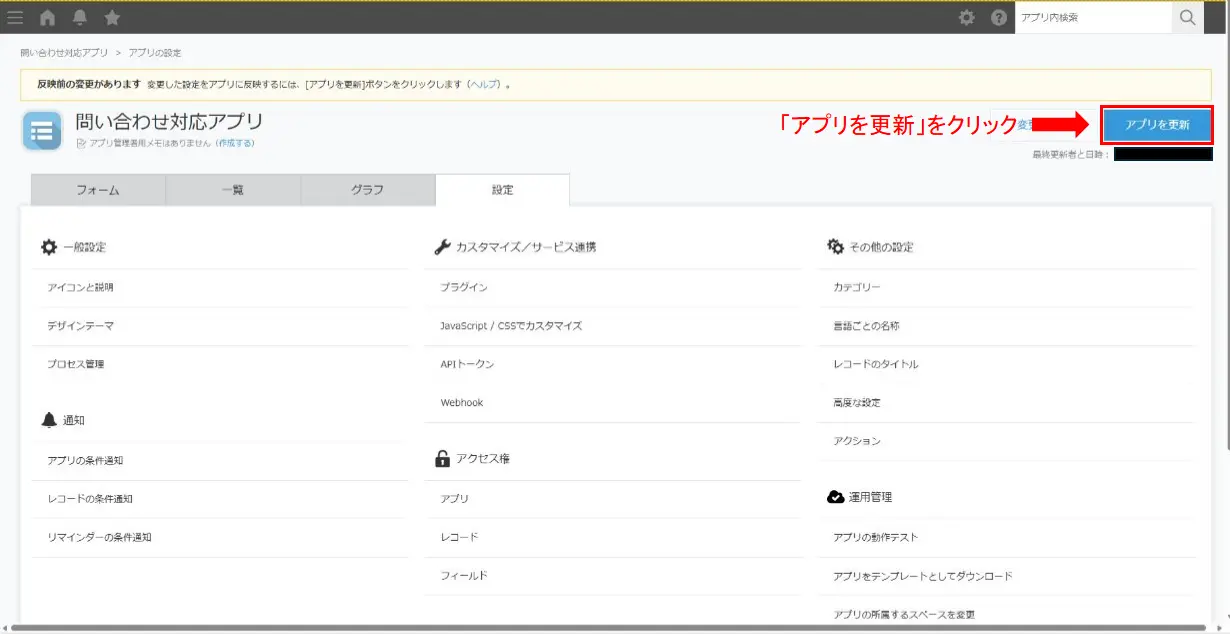Click the cloud icon beside 運用管理

(837, 496)
